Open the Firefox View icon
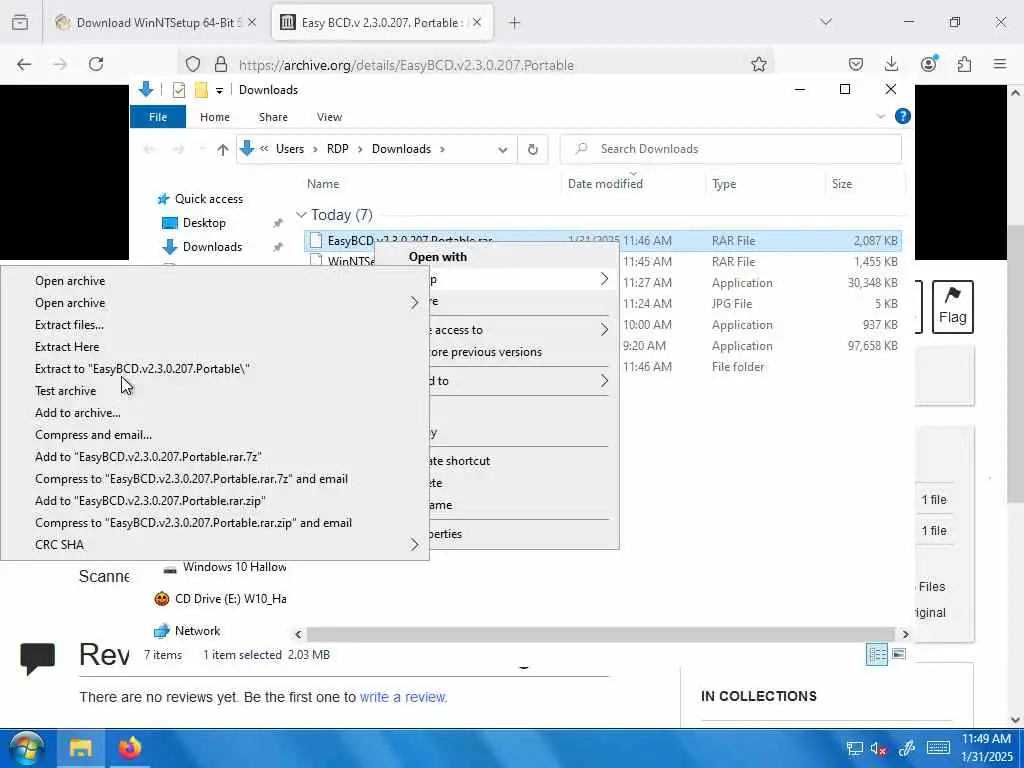The image size is (1024, 768). coord(20,23)
